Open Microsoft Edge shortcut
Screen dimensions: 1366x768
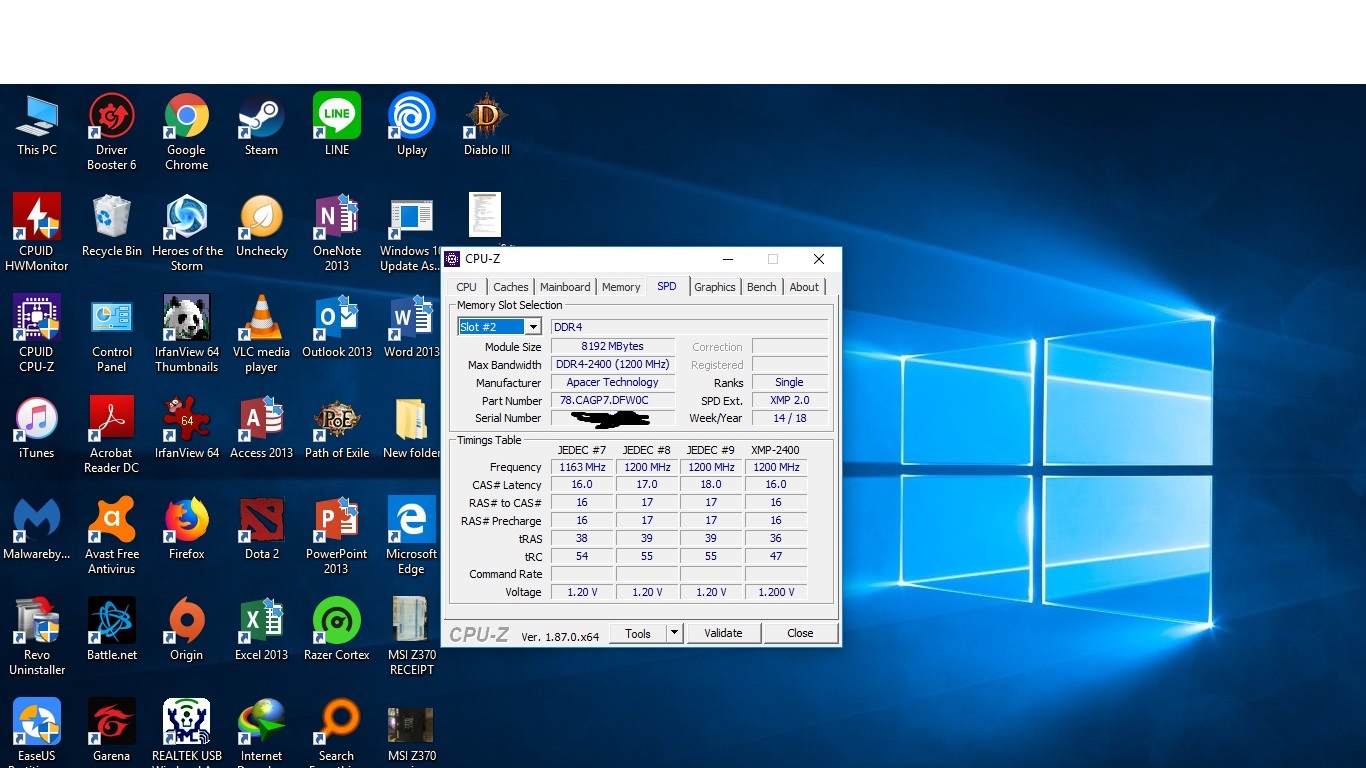click(412, 536)
